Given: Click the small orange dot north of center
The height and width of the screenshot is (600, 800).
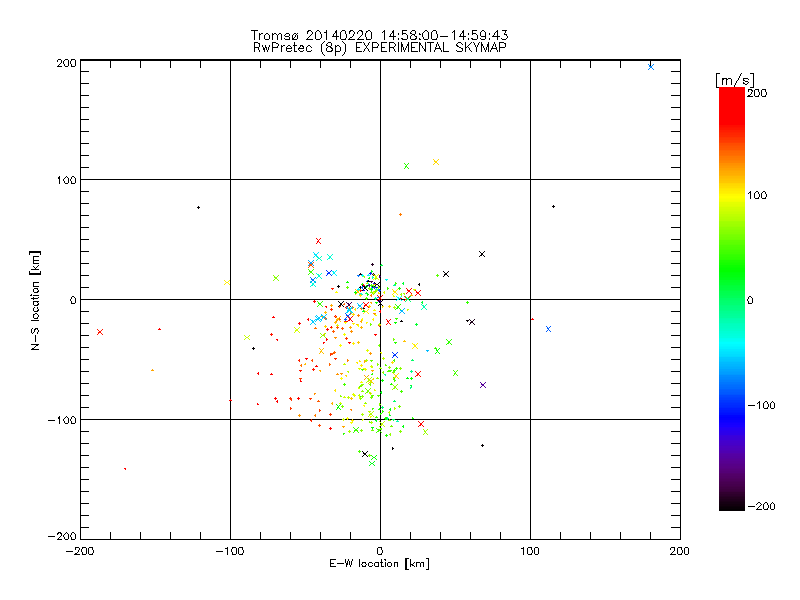Looking at the screenshot, I should tap(401, 215).
